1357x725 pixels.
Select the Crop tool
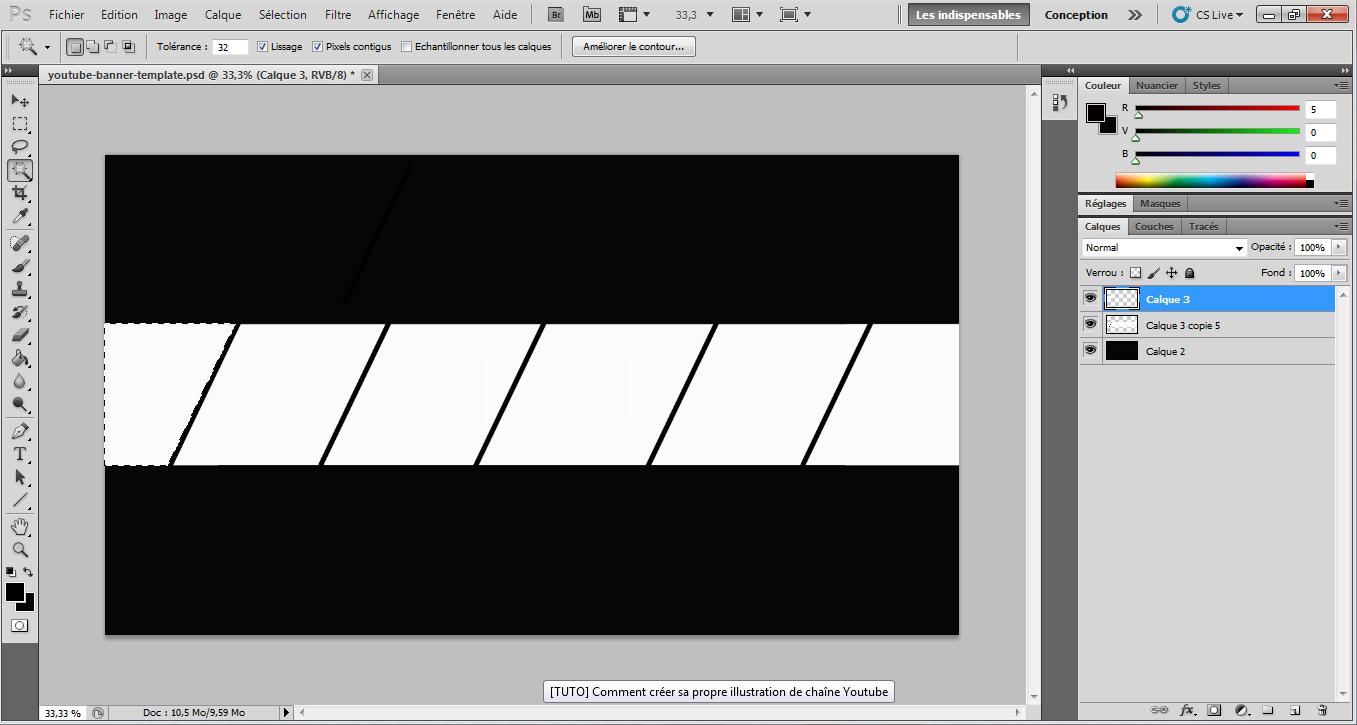(x=20, y=193)
